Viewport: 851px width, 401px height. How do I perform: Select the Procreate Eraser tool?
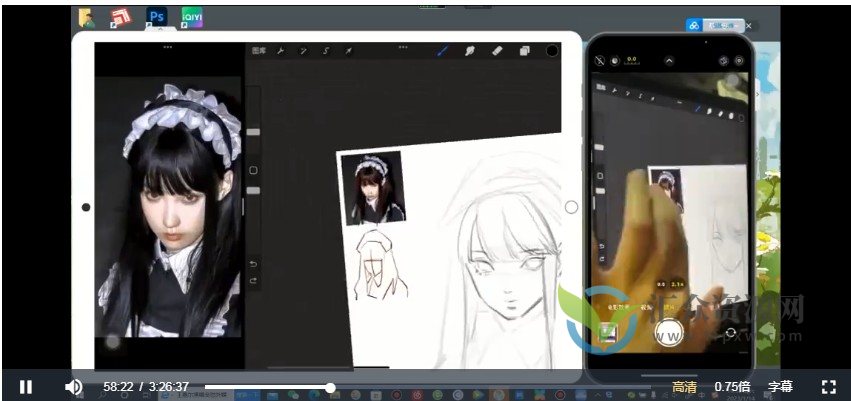497,51
